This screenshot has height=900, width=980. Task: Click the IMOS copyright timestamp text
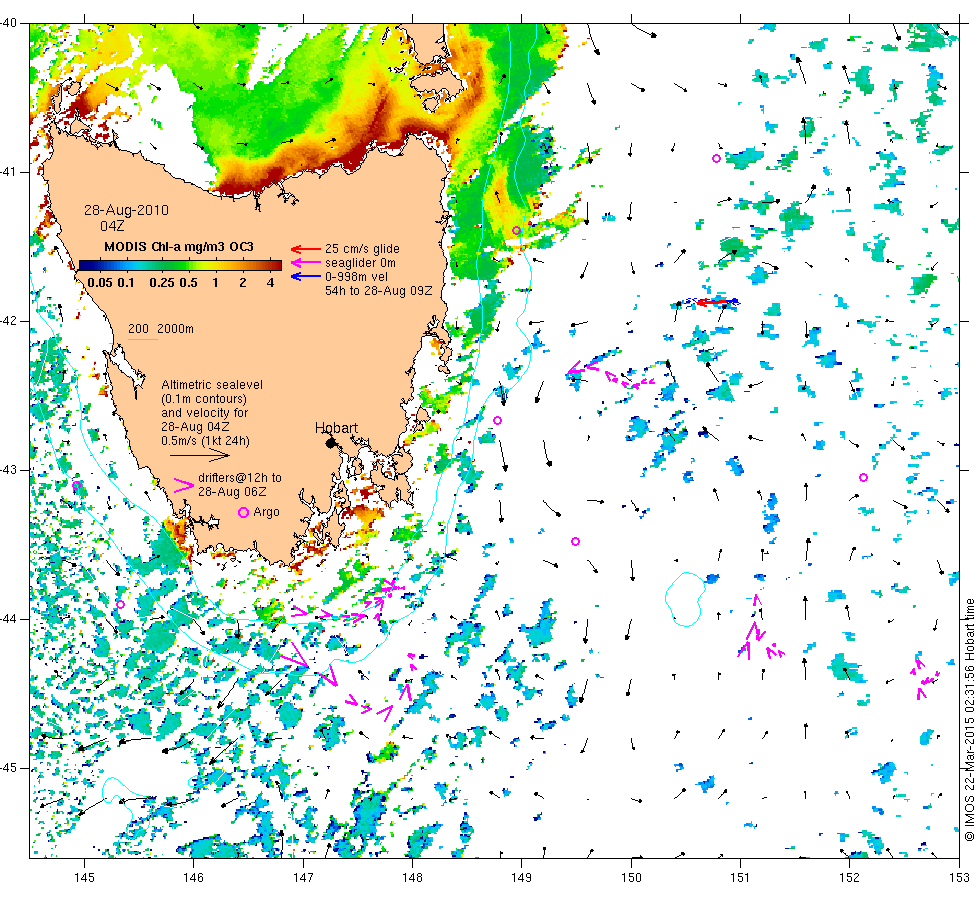tap(969, 719)
